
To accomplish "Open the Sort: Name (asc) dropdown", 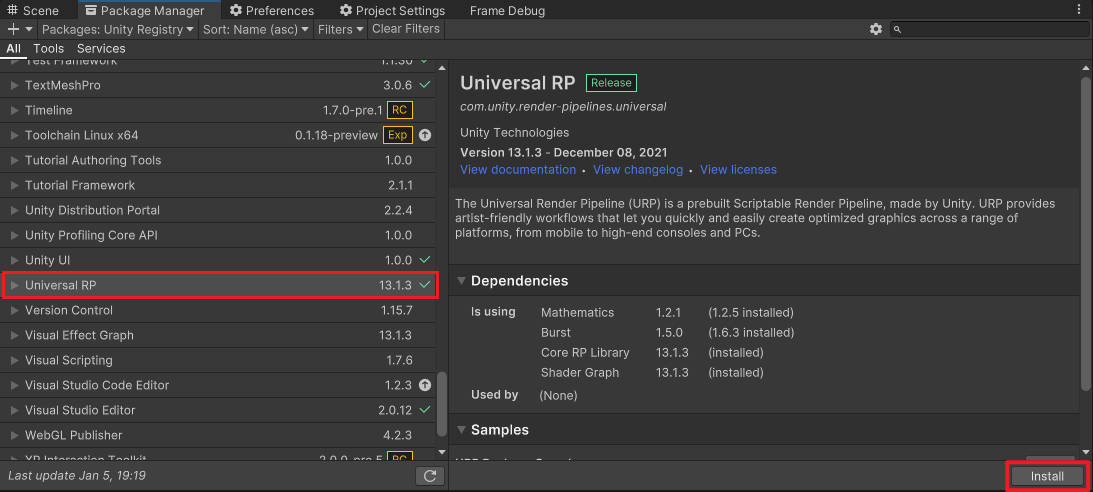I will pos(256,29).
